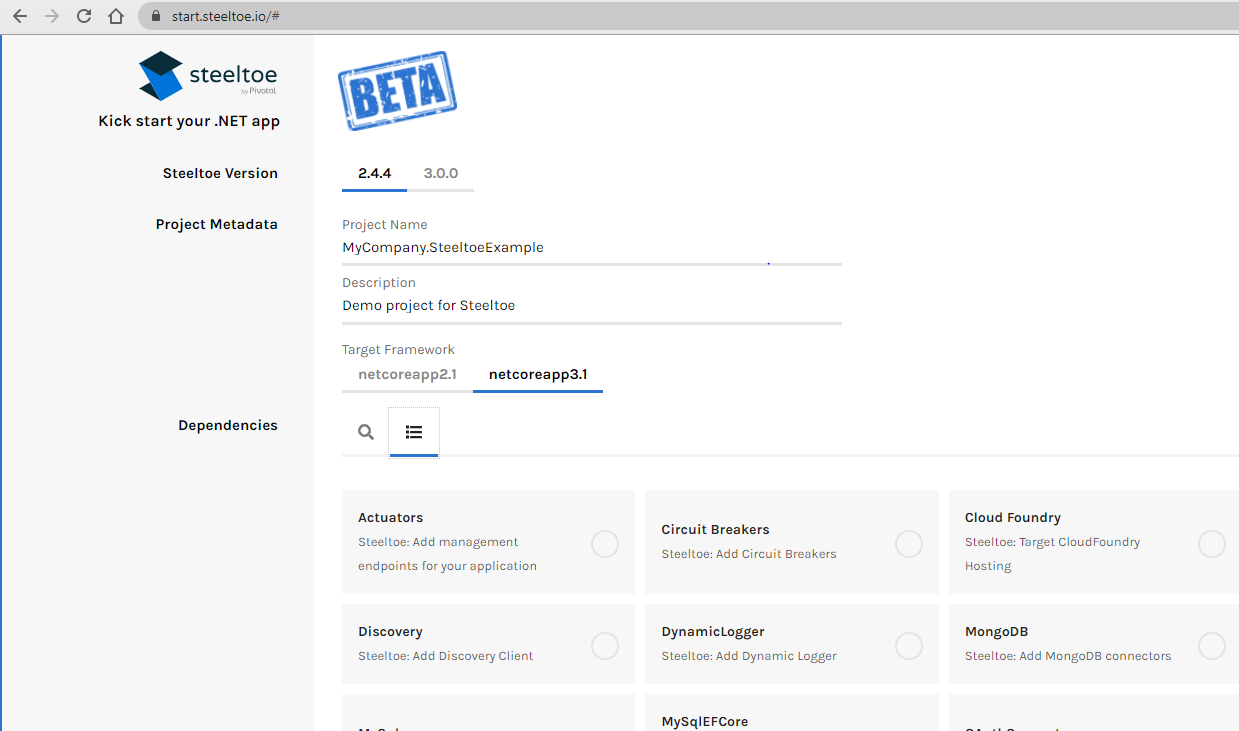Image resolution: width=1239 pixels, height=731 pixels.
Task: Click the browser forward arrow
Action: coord(52,16)
